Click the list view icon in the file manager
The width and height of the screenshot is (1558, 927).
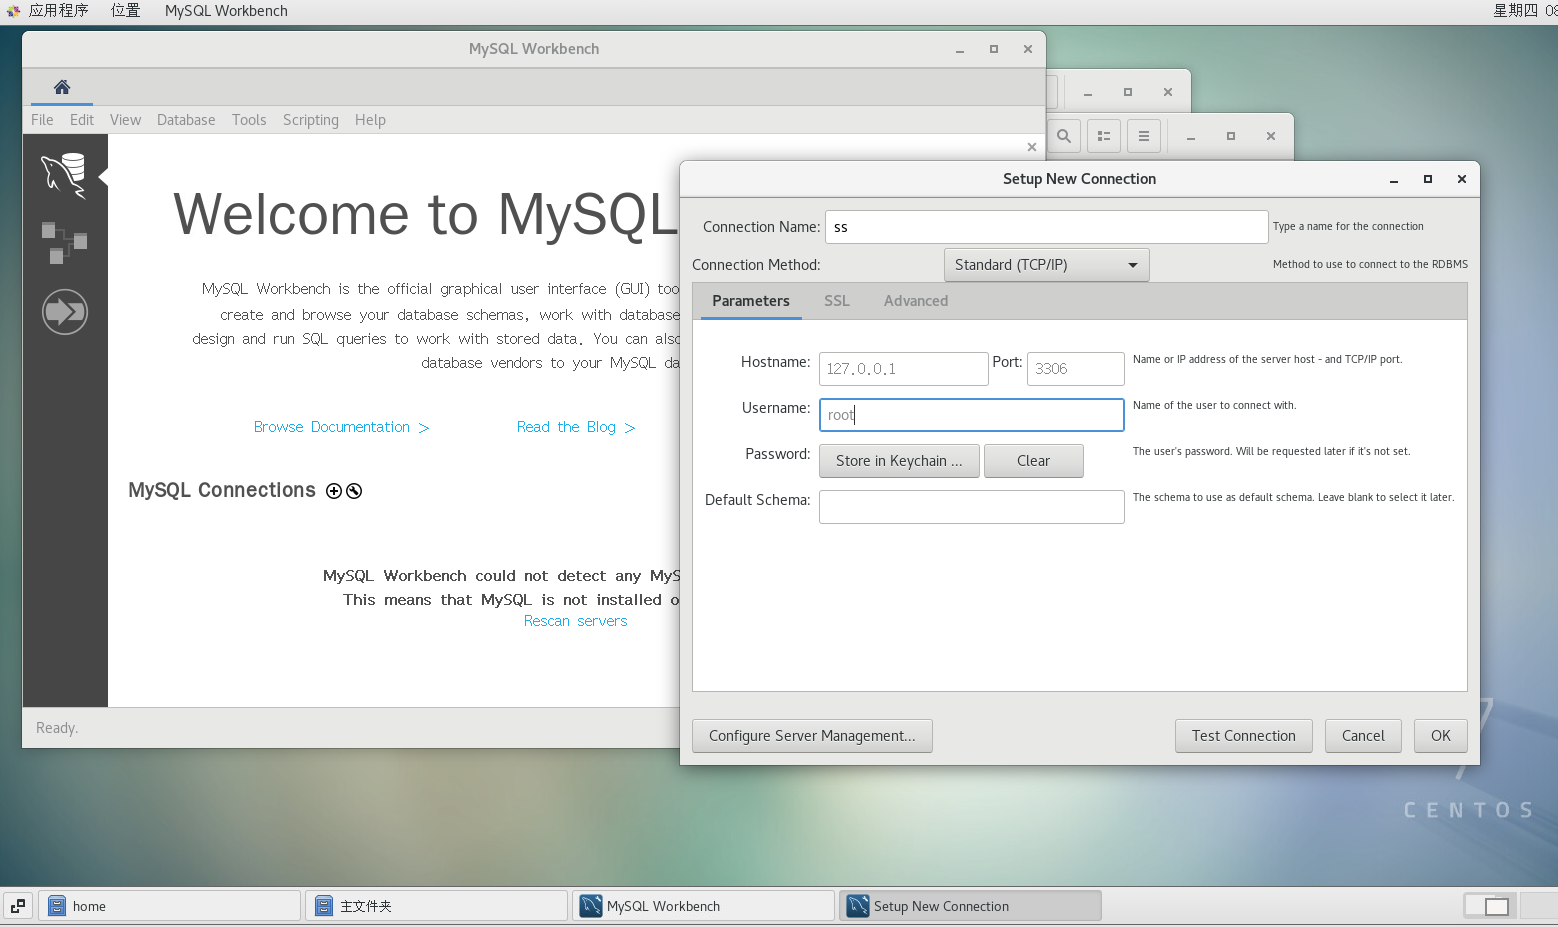(x=1103, y=135)
